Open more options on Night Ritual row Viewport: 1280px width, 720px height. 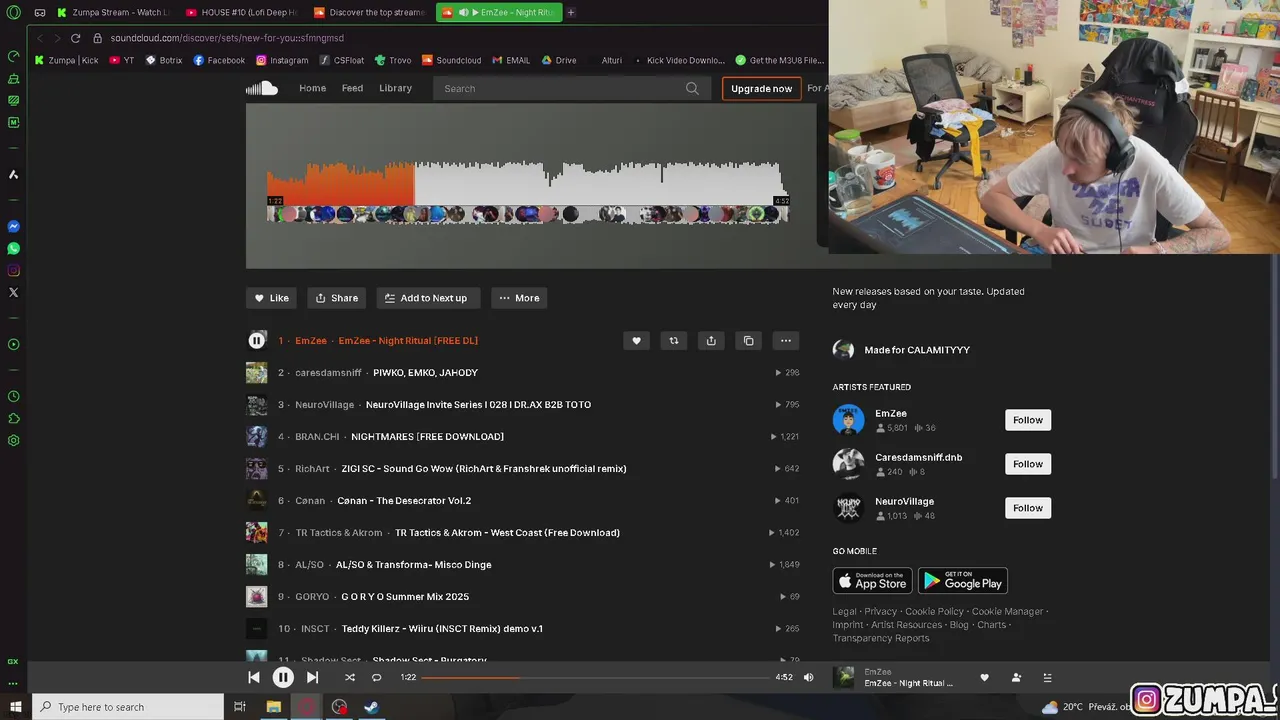click(786, 341)
